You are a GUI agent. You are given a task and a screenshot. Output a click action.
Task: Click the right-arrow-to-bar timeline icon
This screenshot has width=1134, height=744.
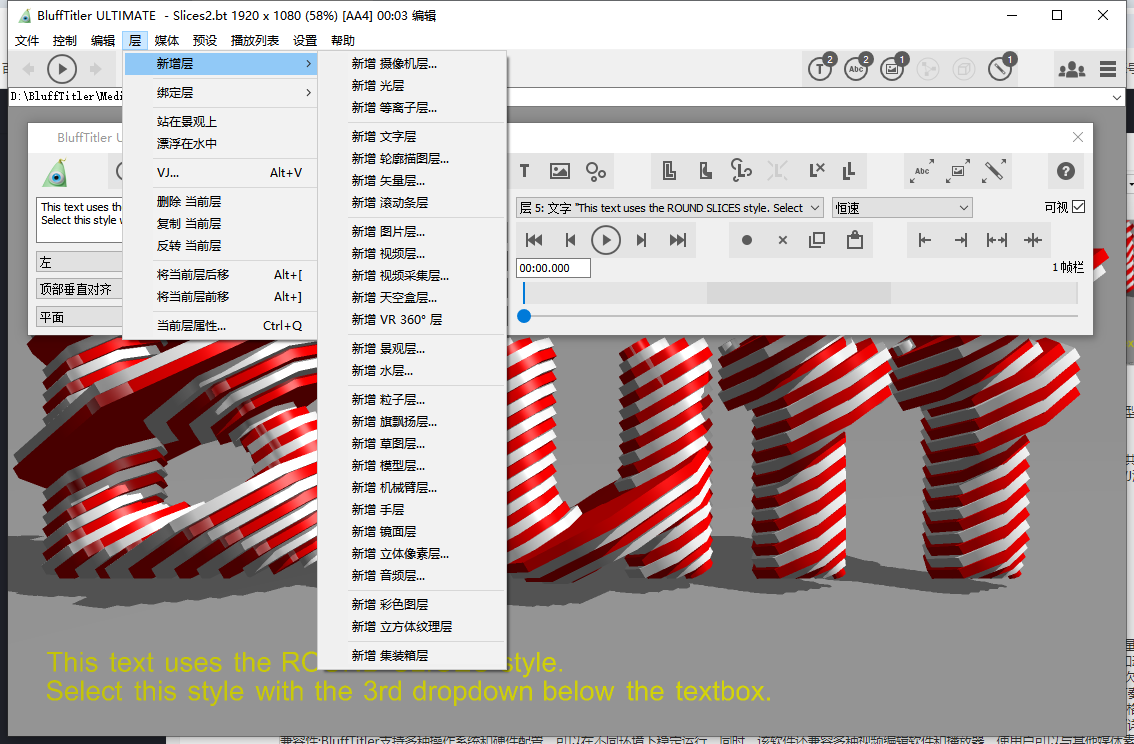(x=960, y=240)
